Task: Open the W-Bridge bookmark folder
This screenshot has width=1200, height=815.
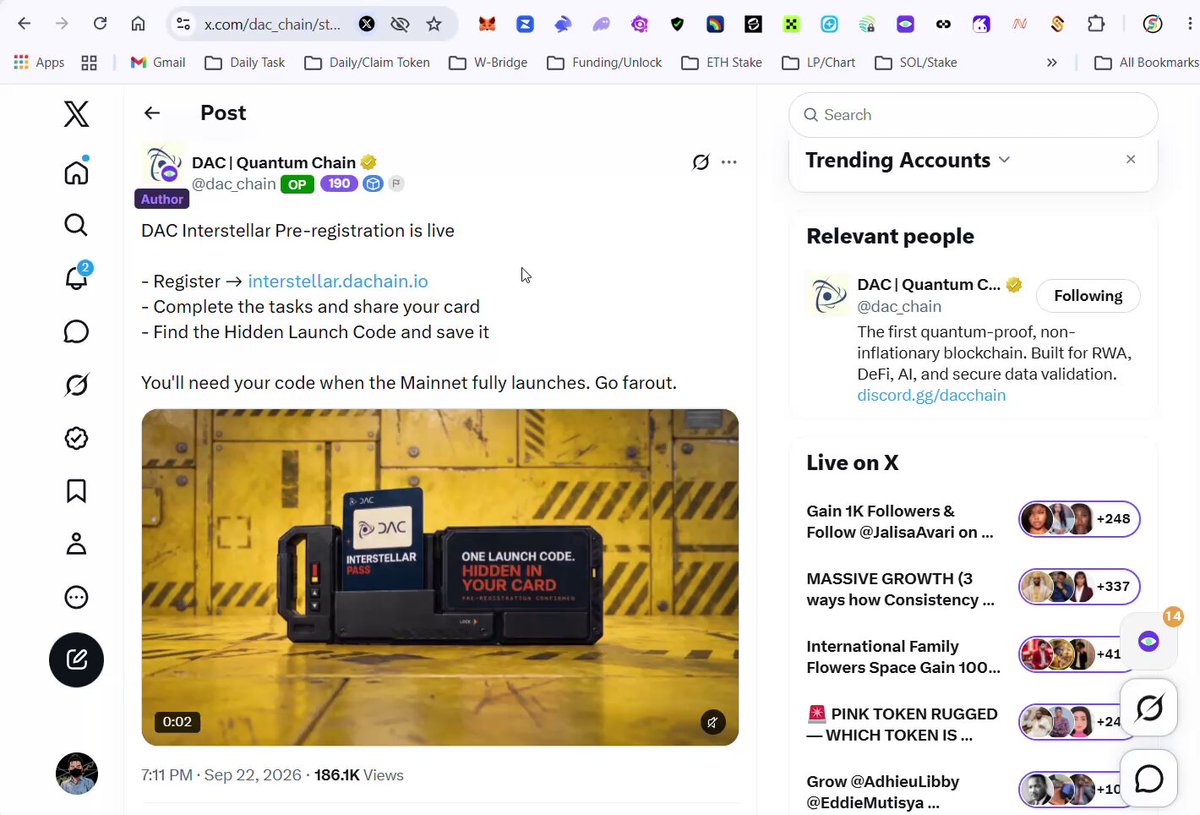Action: [488, 62]
